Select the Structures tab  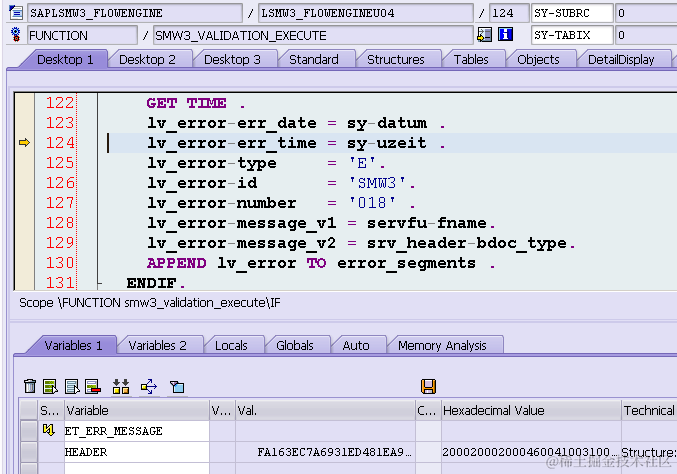point(396,60)
